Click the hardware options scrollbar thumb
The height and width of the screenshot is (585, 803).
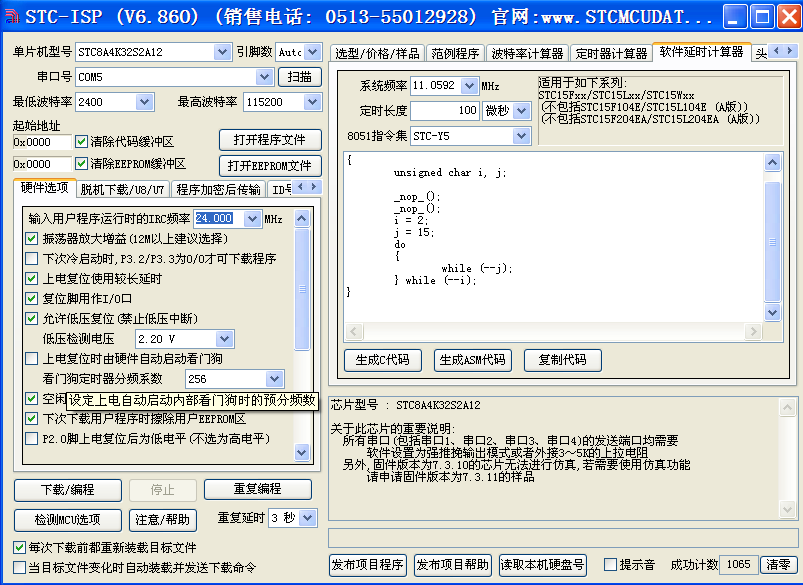pos(302,289)
